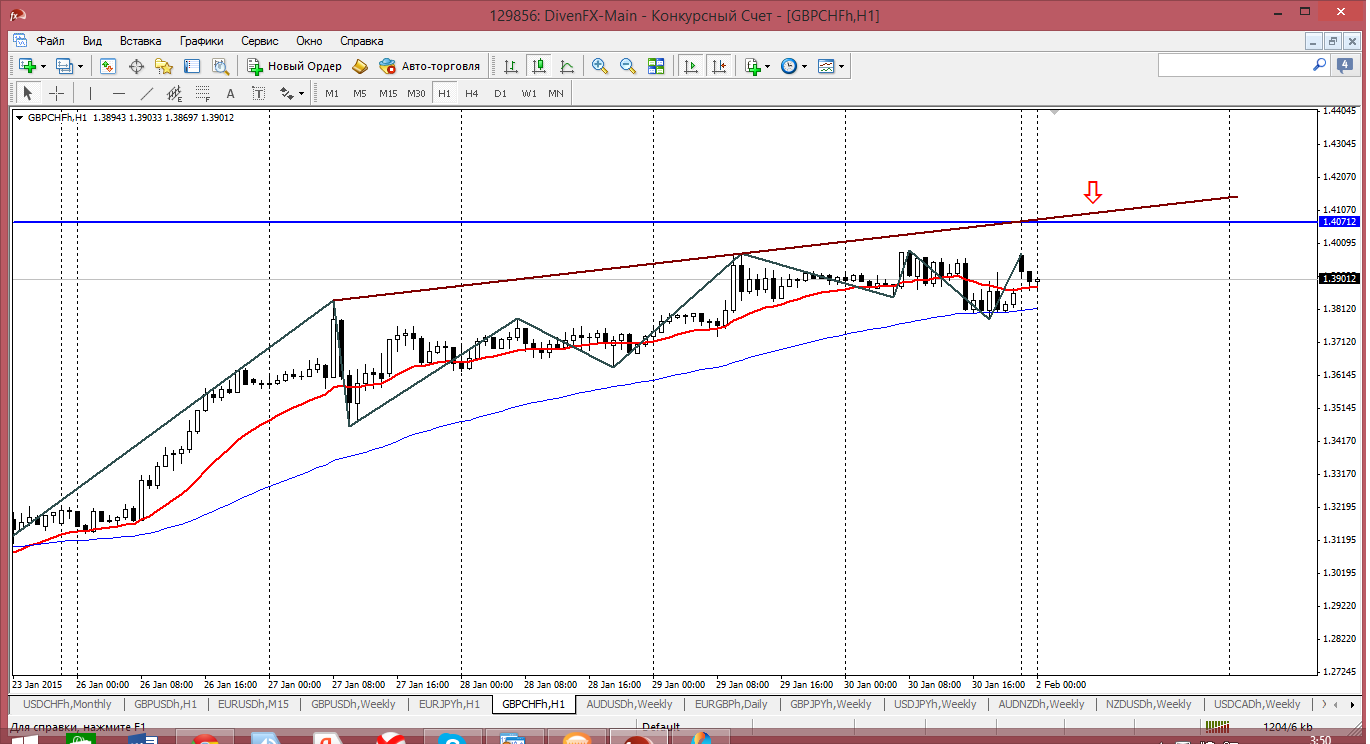Show the Terminal panel
This screenshot has height=744, width=1370.
click(x=192, y=66)
